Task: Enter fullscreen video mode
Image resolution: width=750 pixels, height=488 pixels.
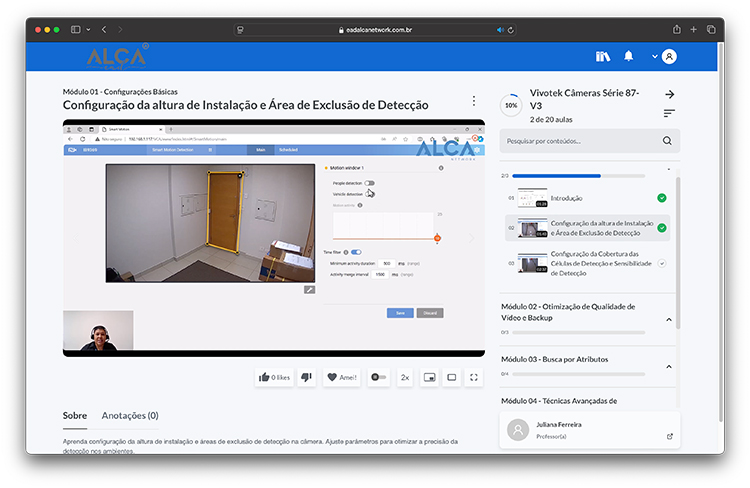Action: [474, 377]
